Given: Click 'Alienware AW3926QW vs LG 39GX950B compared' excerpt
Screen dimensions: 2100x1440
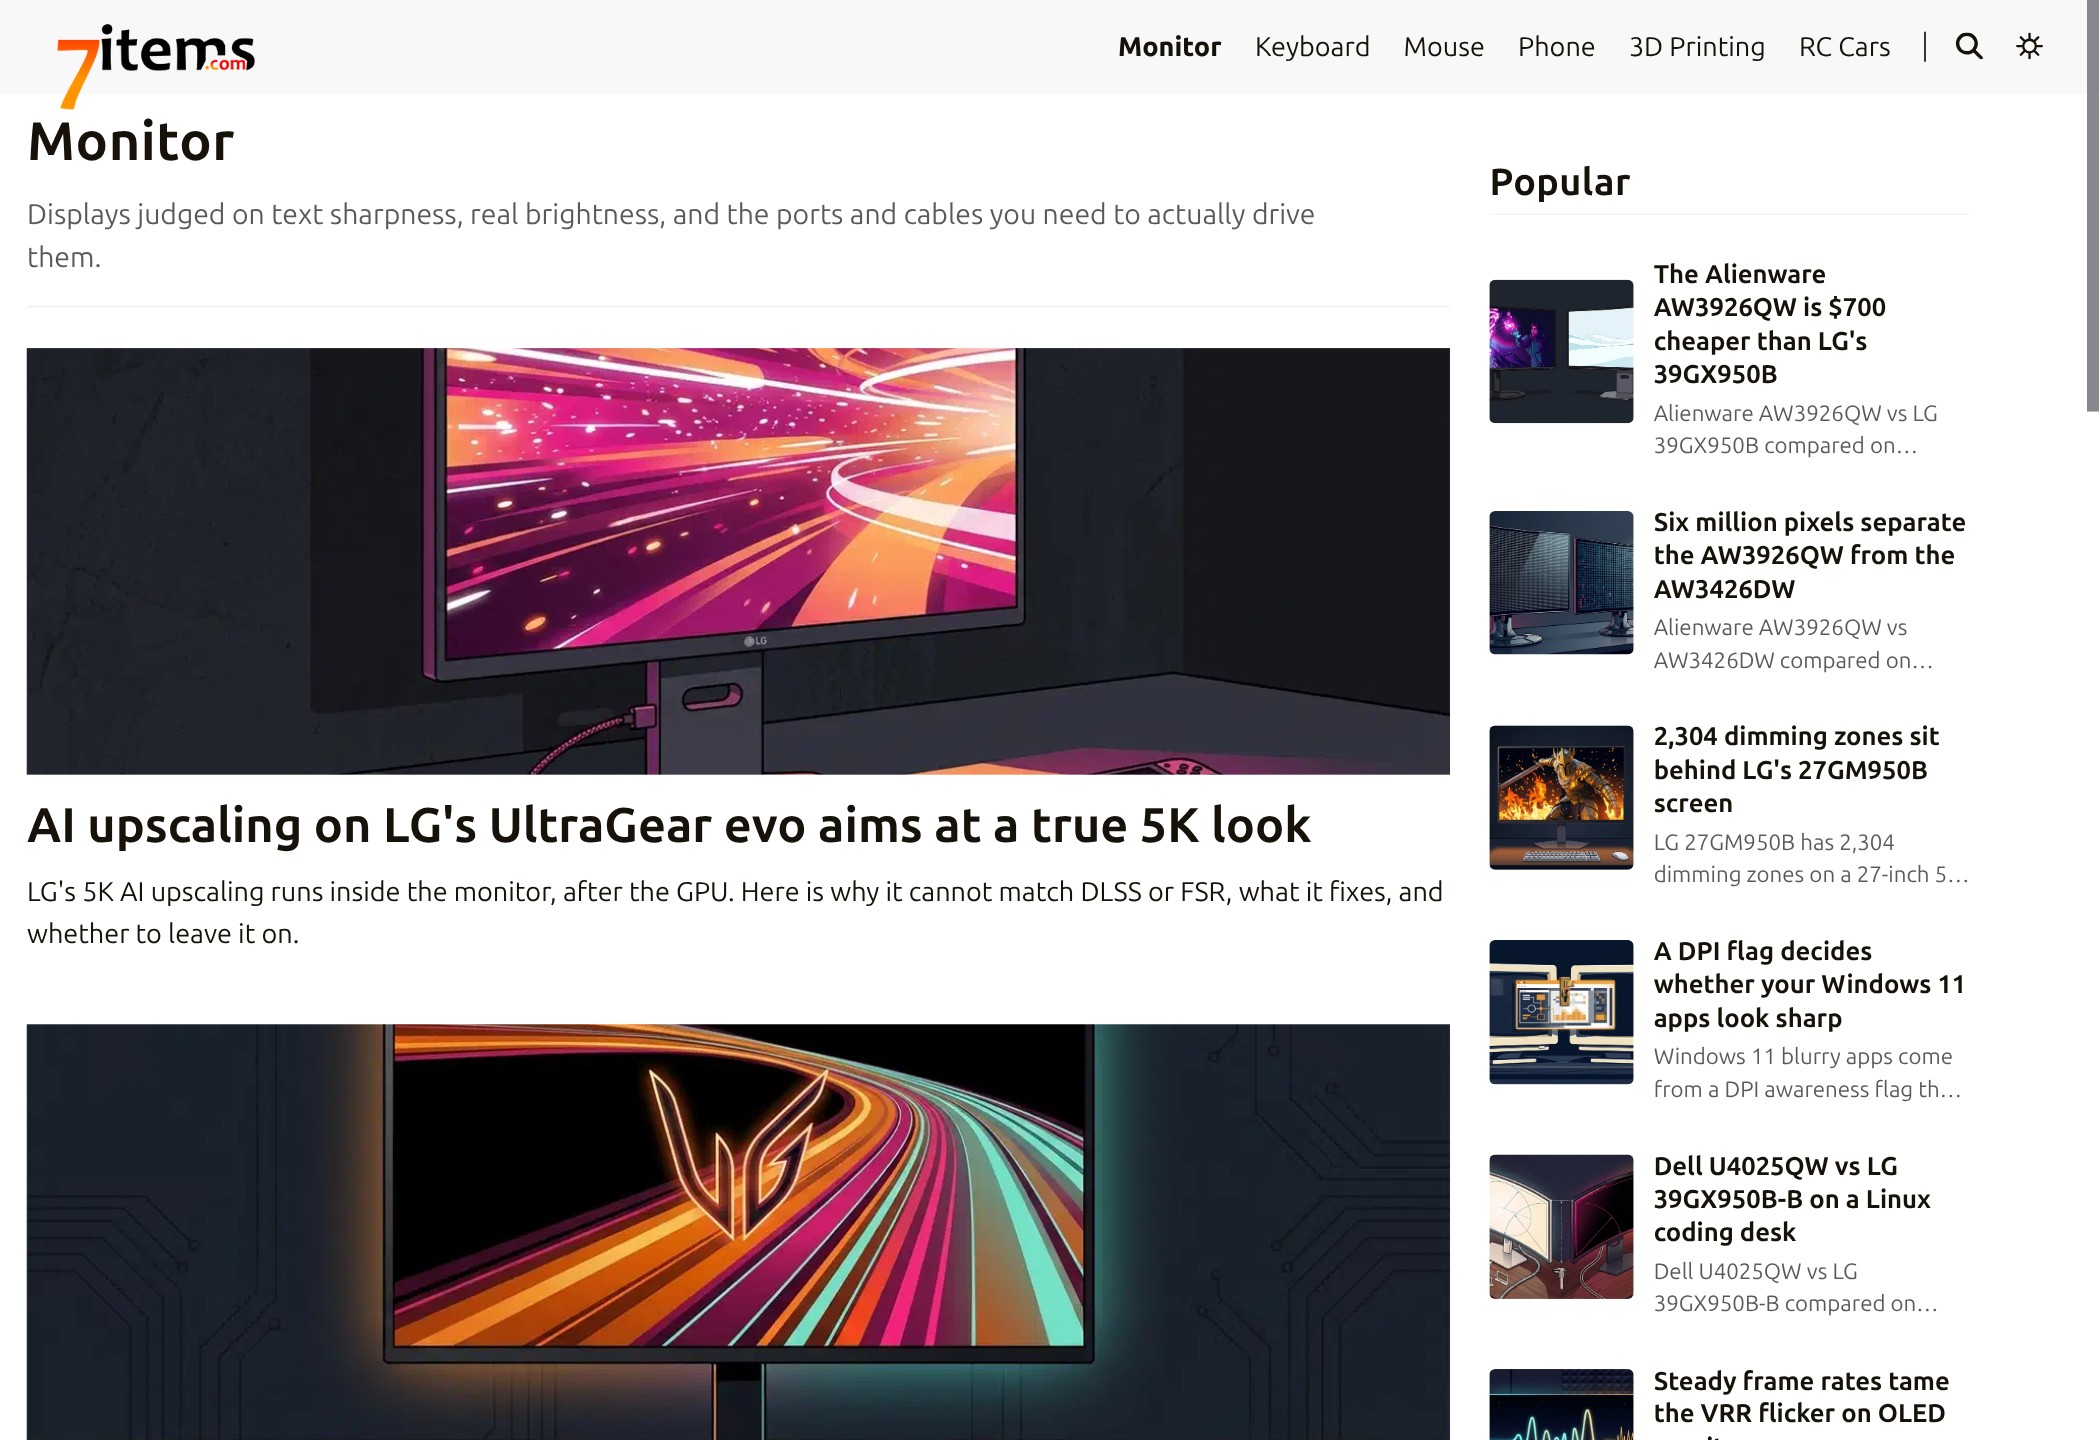Looking at the screenshot, I should (x=1796, y=429).
